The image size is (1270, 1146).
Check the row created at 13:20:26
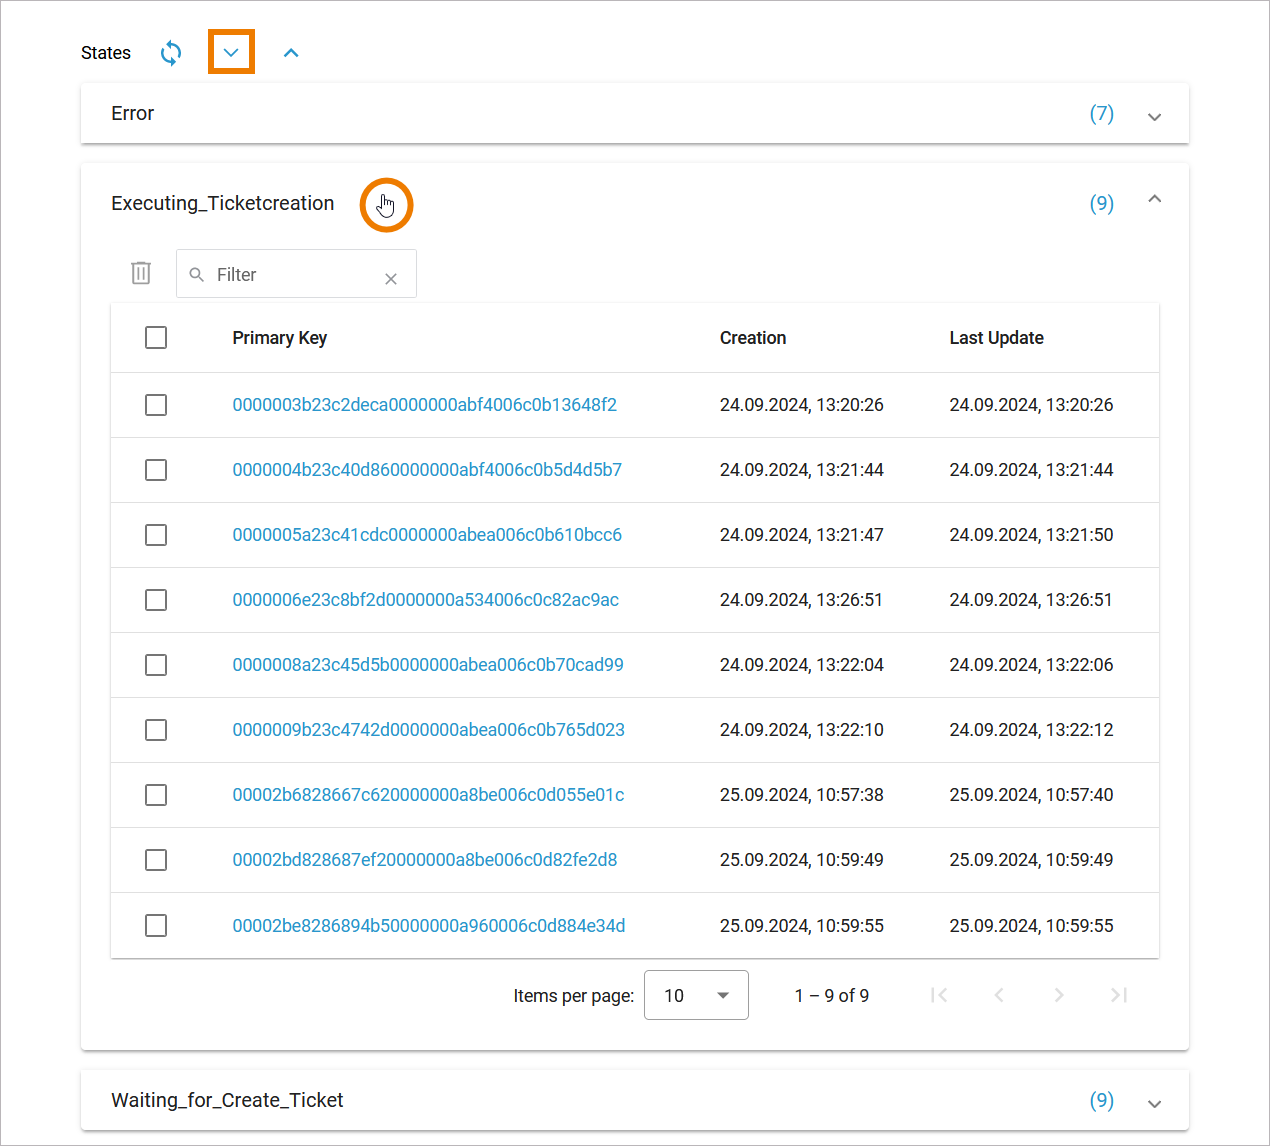(x=156, y=405)
